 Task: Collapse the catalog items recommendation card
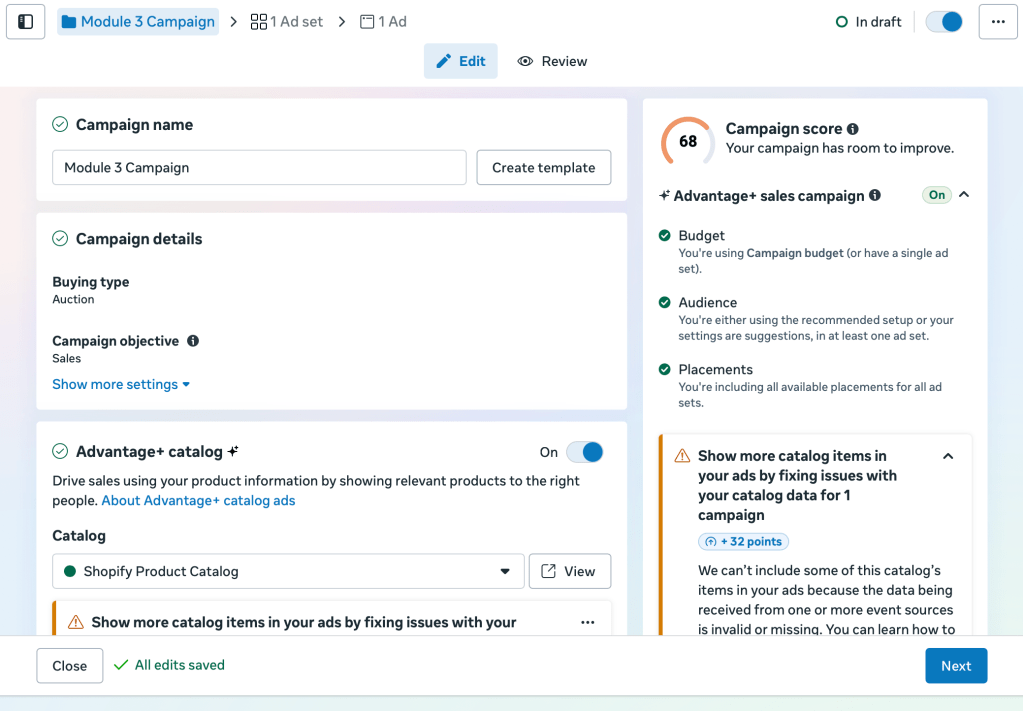tap(948, 456)
